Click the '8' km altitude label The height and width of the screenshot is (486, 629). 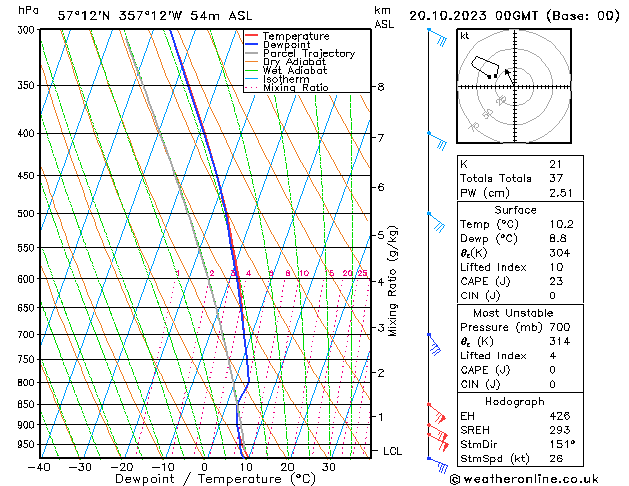click(381, 87)
